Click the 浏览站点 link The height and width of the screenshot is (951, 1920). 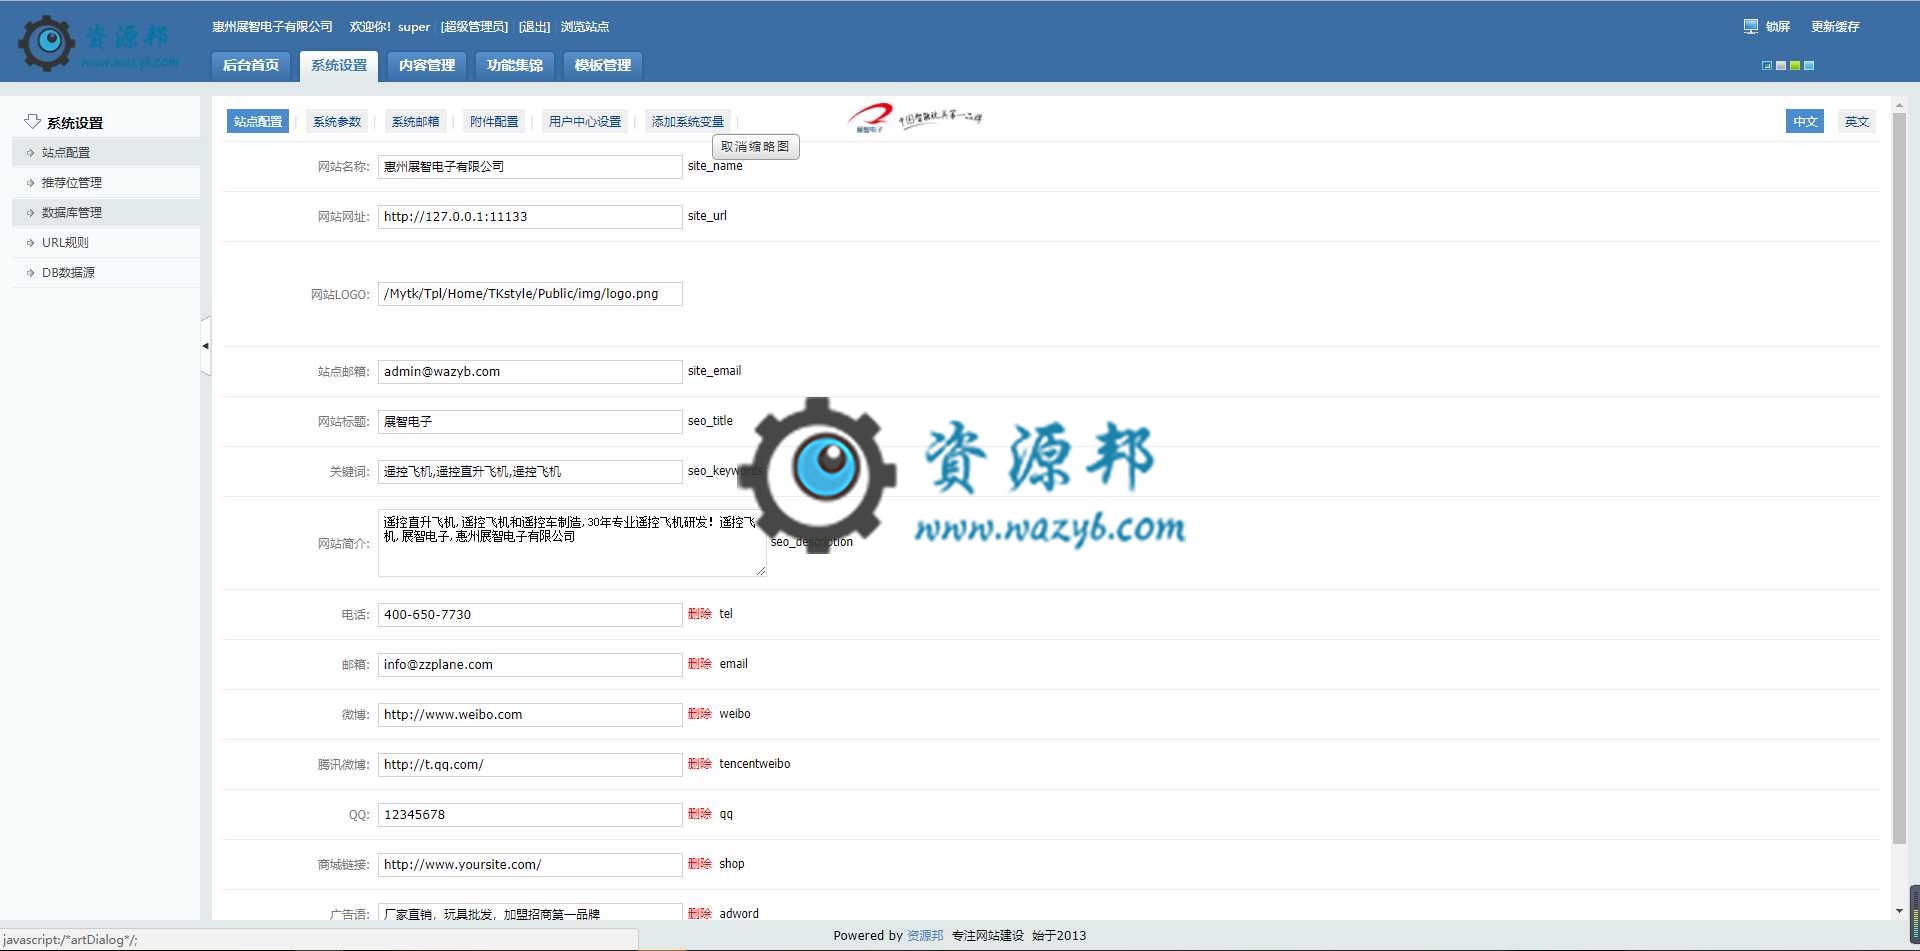[x=585, y=27]
